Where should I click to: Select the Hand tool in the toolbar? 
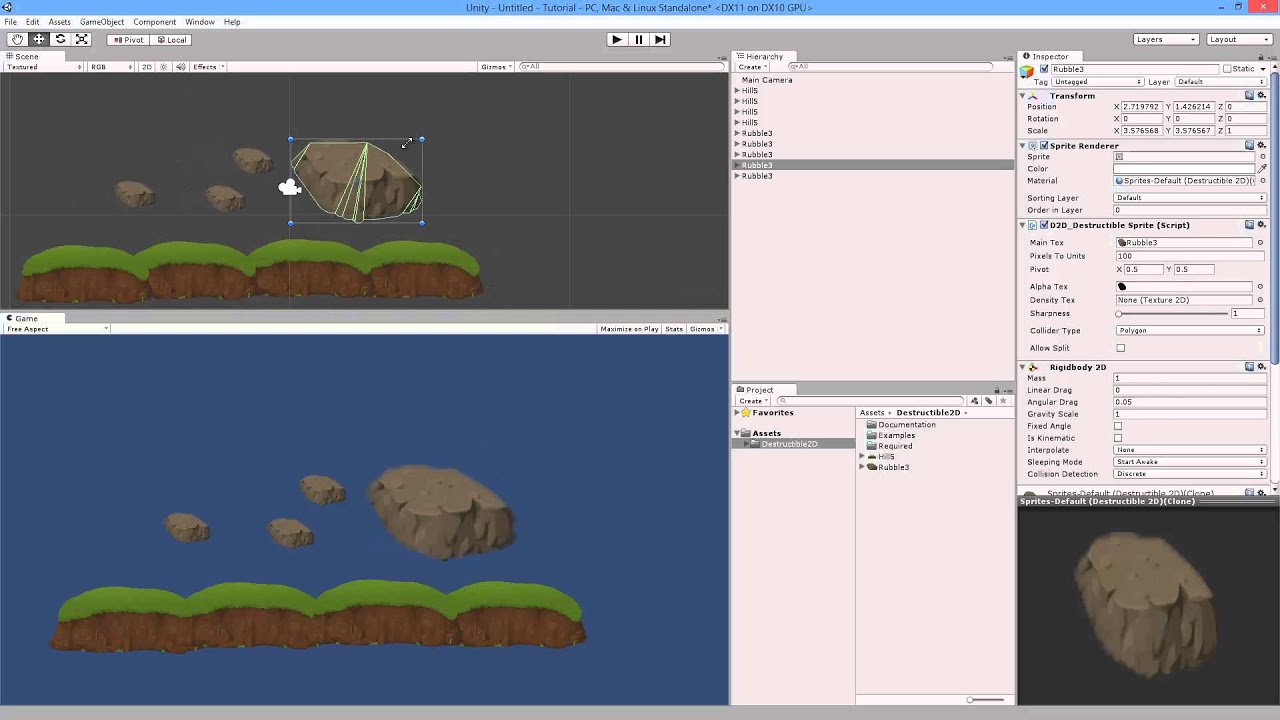[x=18, y=39]
